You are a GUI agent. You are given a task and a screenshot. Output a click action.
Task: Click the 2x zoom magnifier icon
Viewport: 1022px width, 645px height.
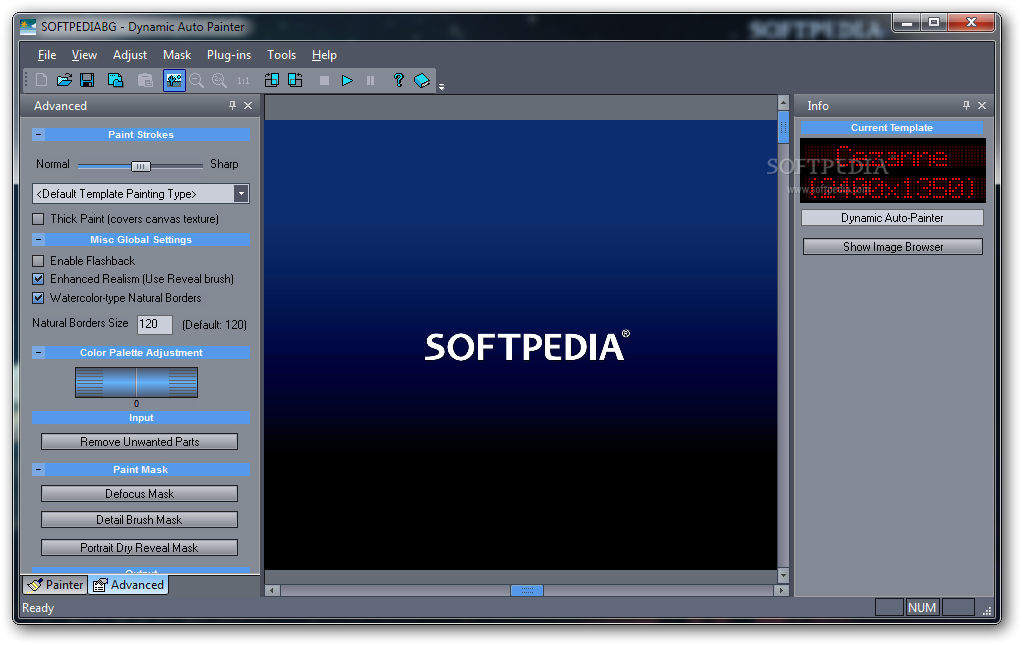tap(220, 80)
